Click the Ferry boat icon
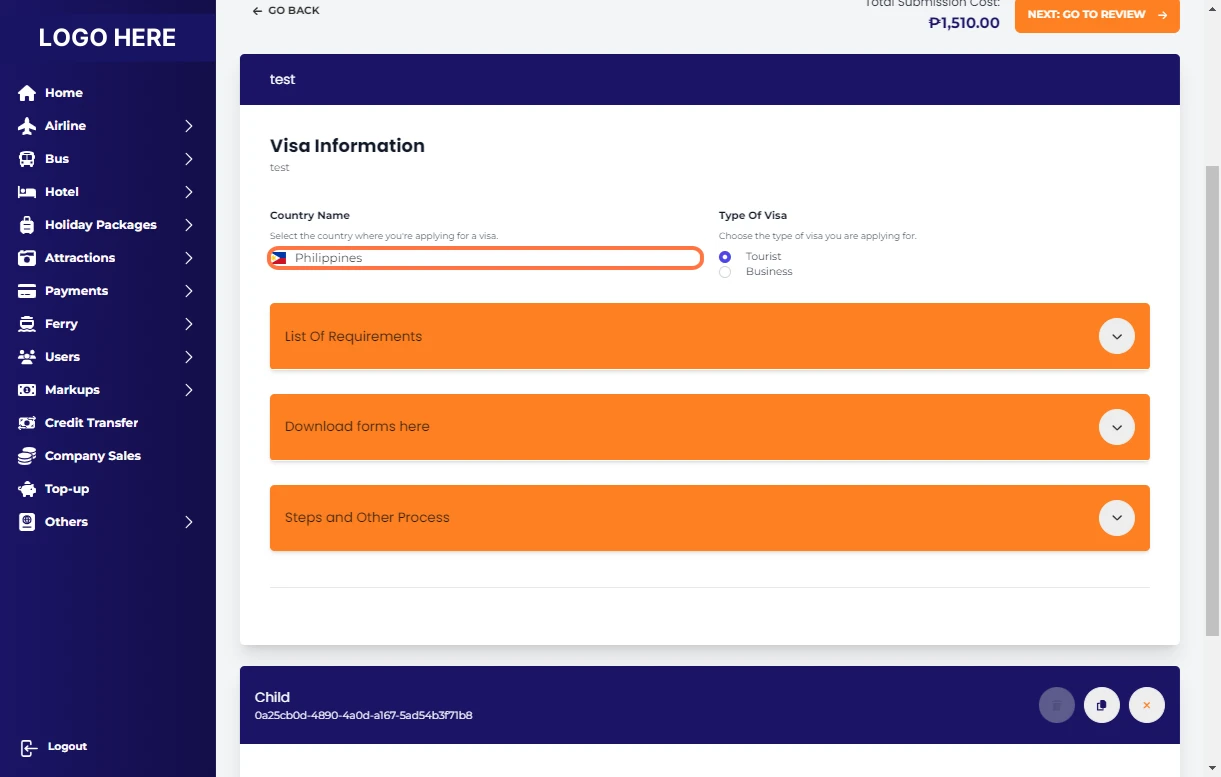1221x777 pixels. [x=27, y=324]
